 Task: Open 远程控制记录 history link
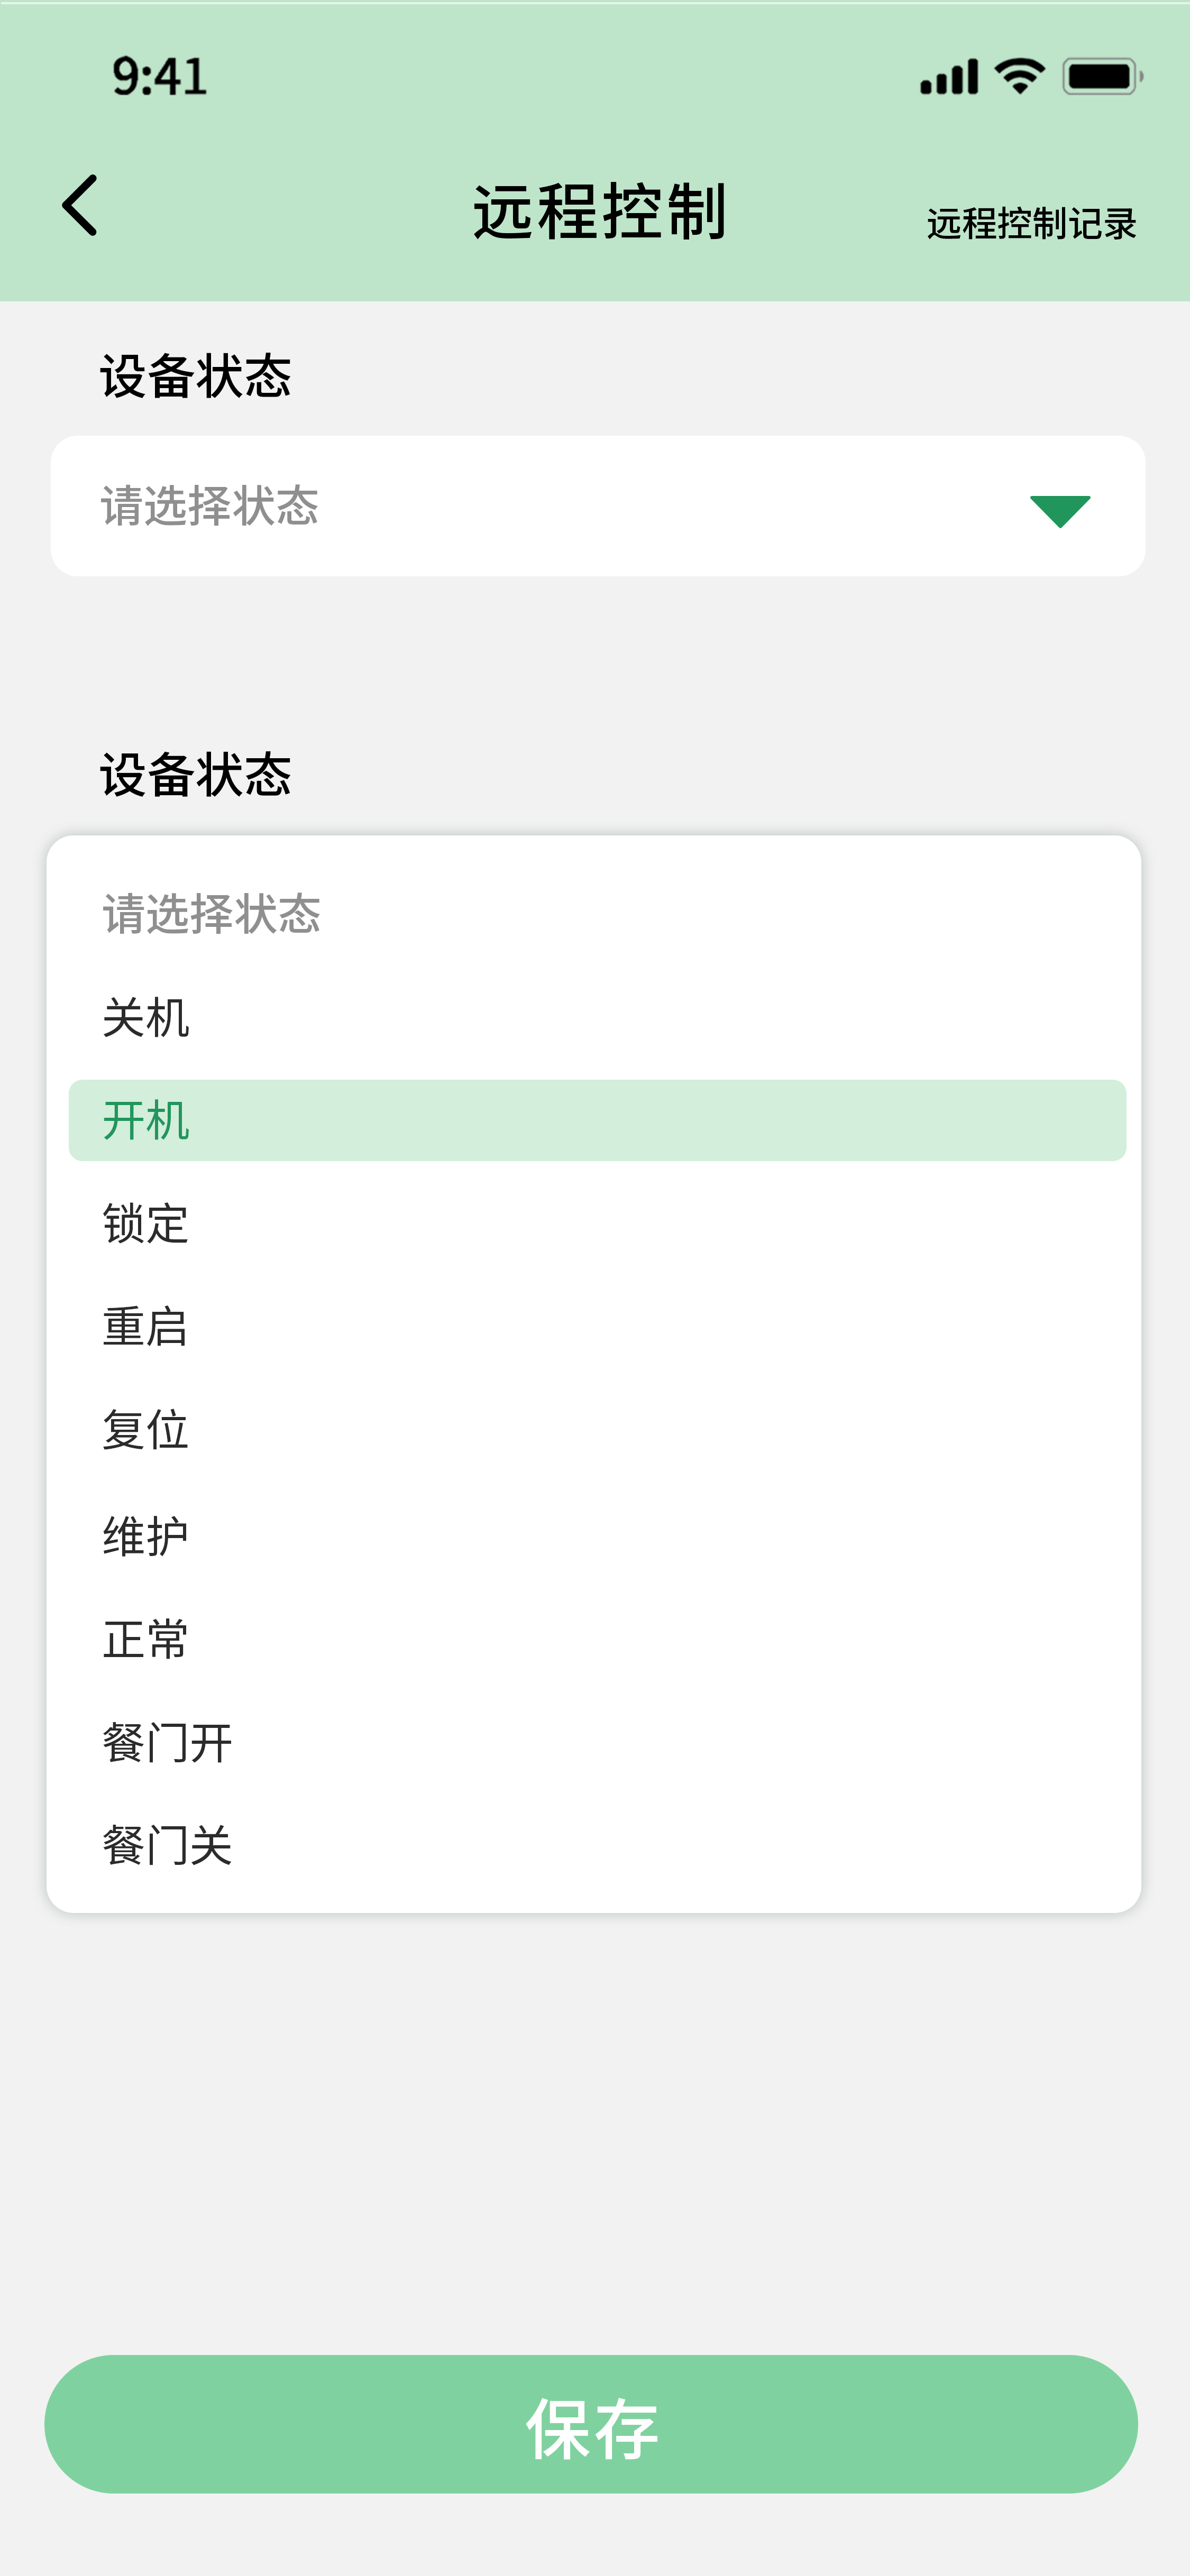click(1031, 224)
